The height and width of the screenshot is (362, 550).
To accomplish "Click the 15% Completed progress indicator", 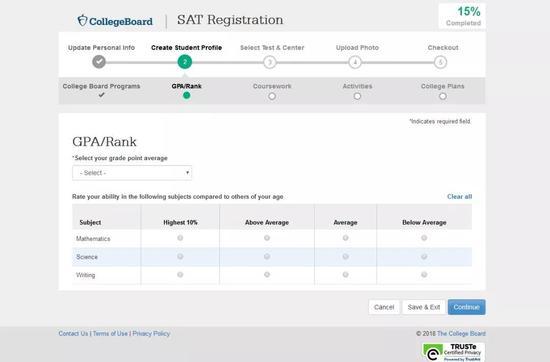I will (x=462, y=16).
